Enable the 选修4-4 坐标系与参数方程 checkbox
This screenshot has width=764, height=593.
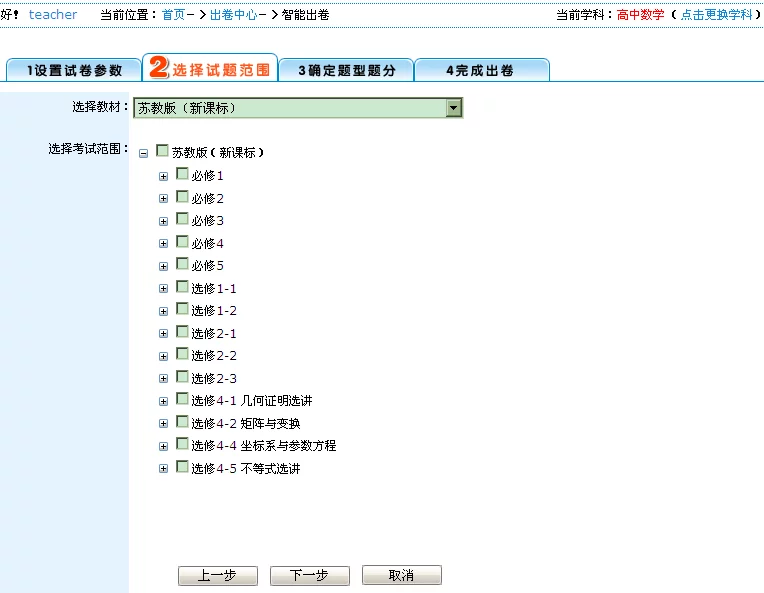click(x=182, y=443)
